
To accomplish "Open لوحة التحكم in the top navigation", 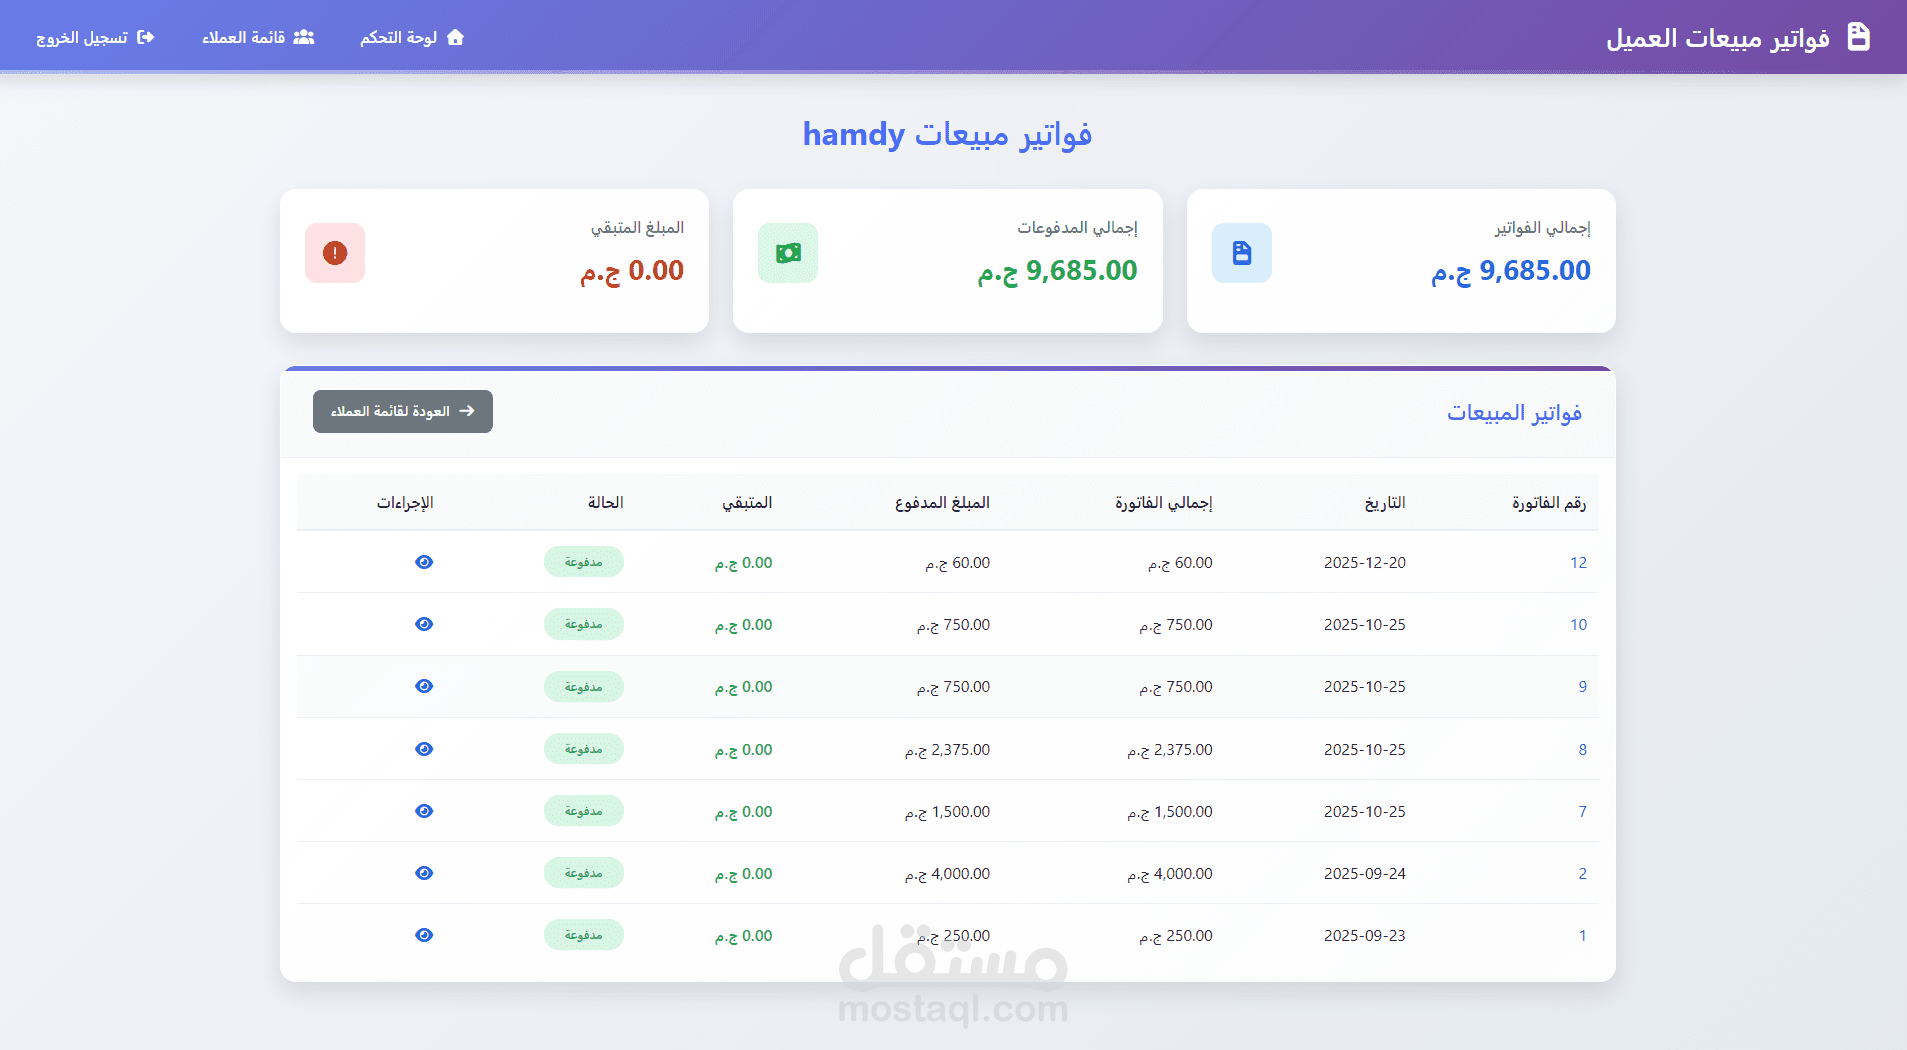I will coord(412,37).
